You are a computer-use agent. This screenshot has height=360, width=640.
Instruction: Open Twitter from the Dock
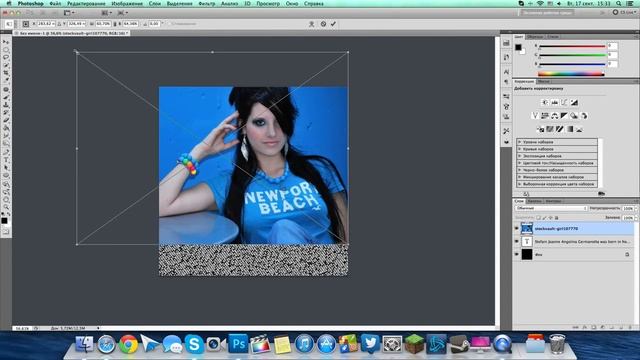click(x=370, y=344)
